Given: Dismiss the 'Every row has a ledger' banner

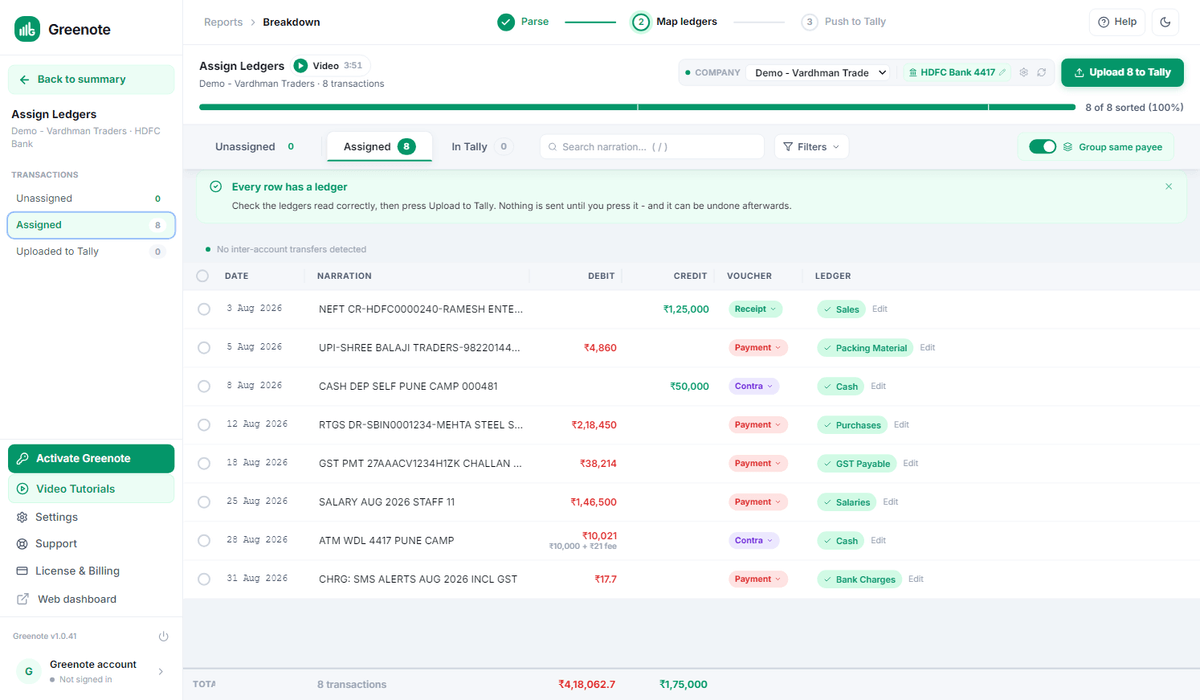Looking at the screenshot, I should (x=1169, y=187).
